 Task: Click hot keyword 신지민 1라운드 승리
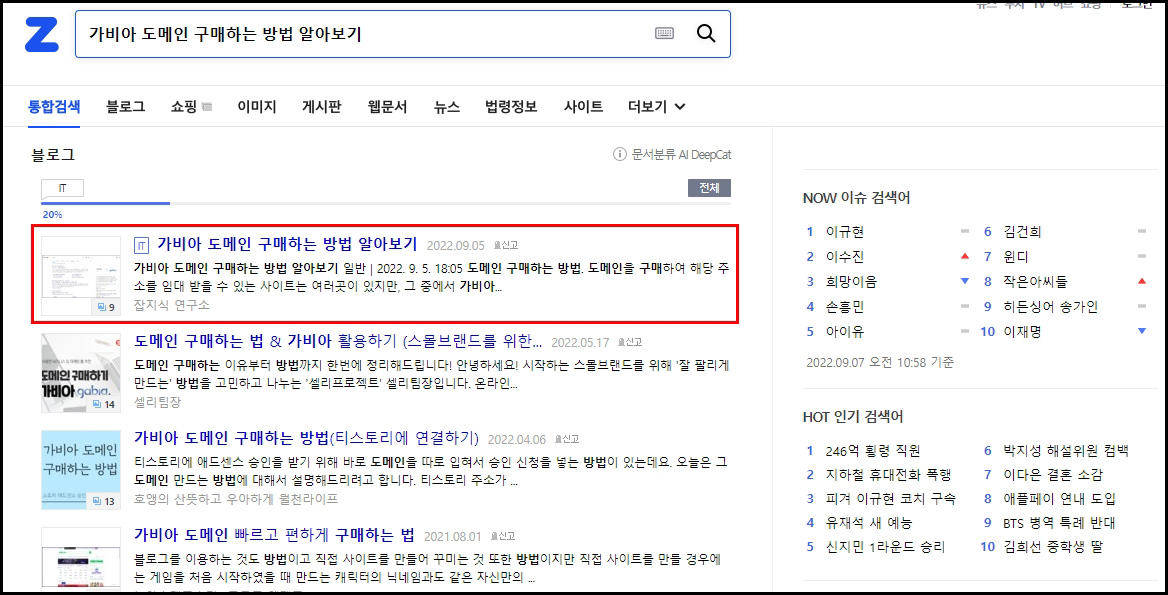pos(886,547)
